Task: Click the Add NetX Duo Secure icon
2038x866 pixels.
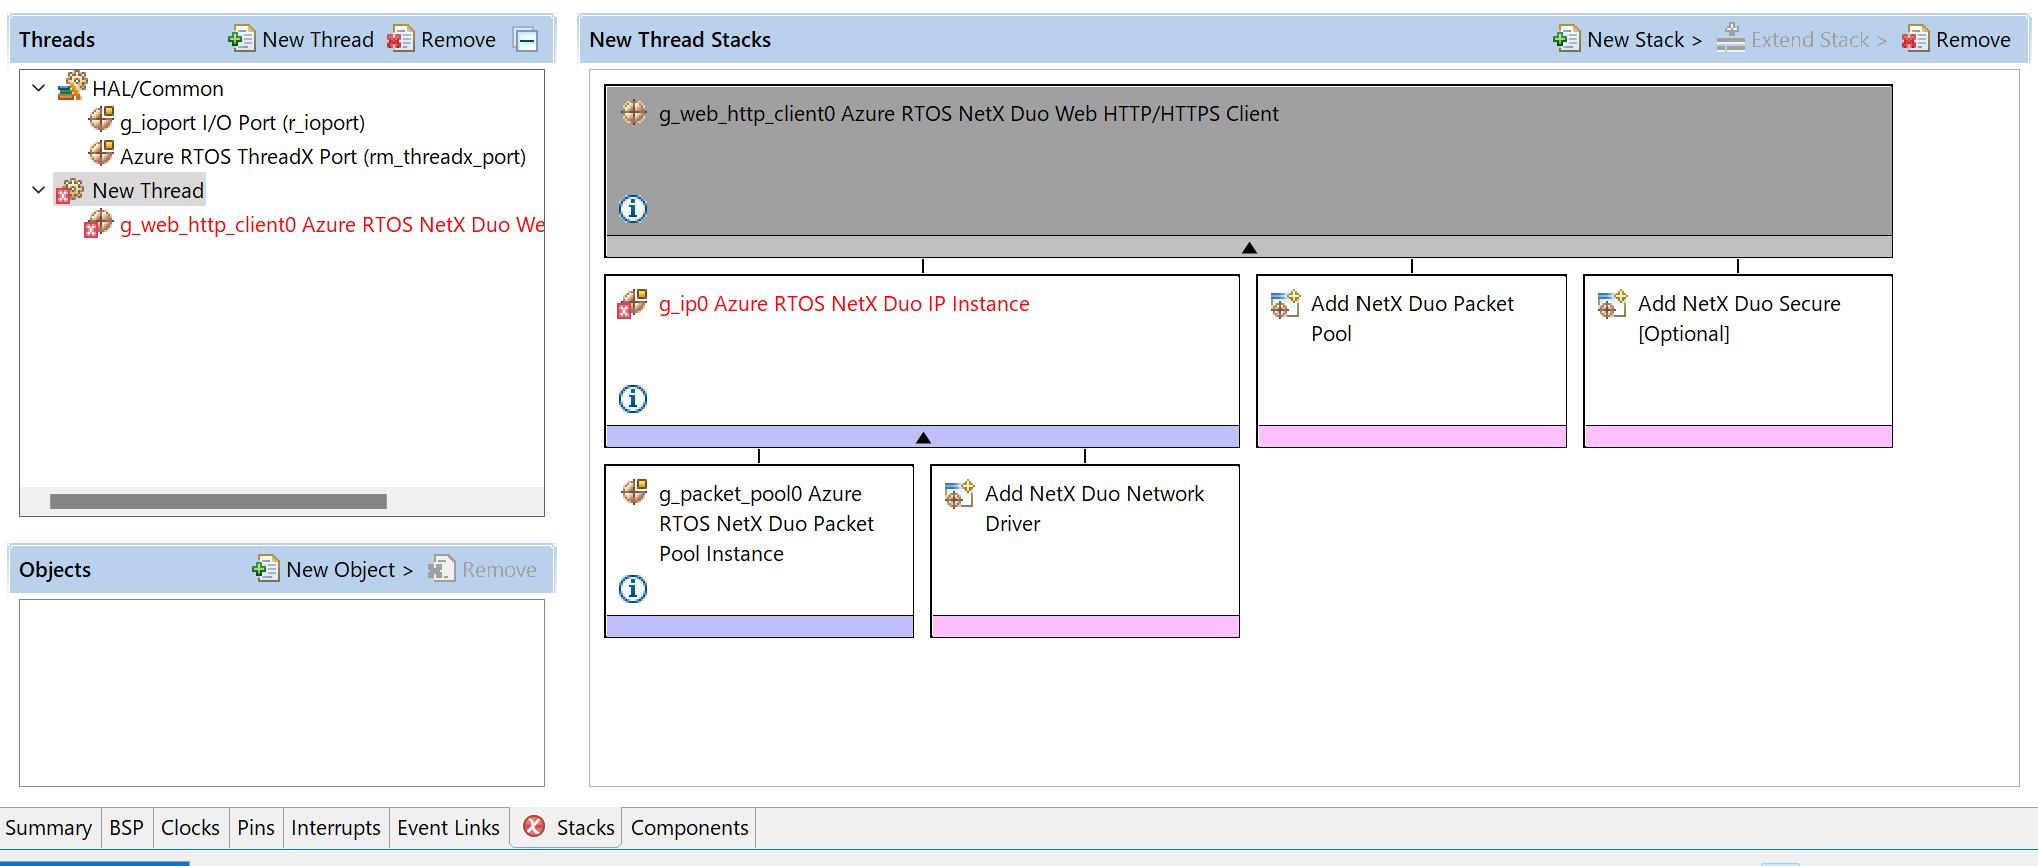Action: 1612,304
